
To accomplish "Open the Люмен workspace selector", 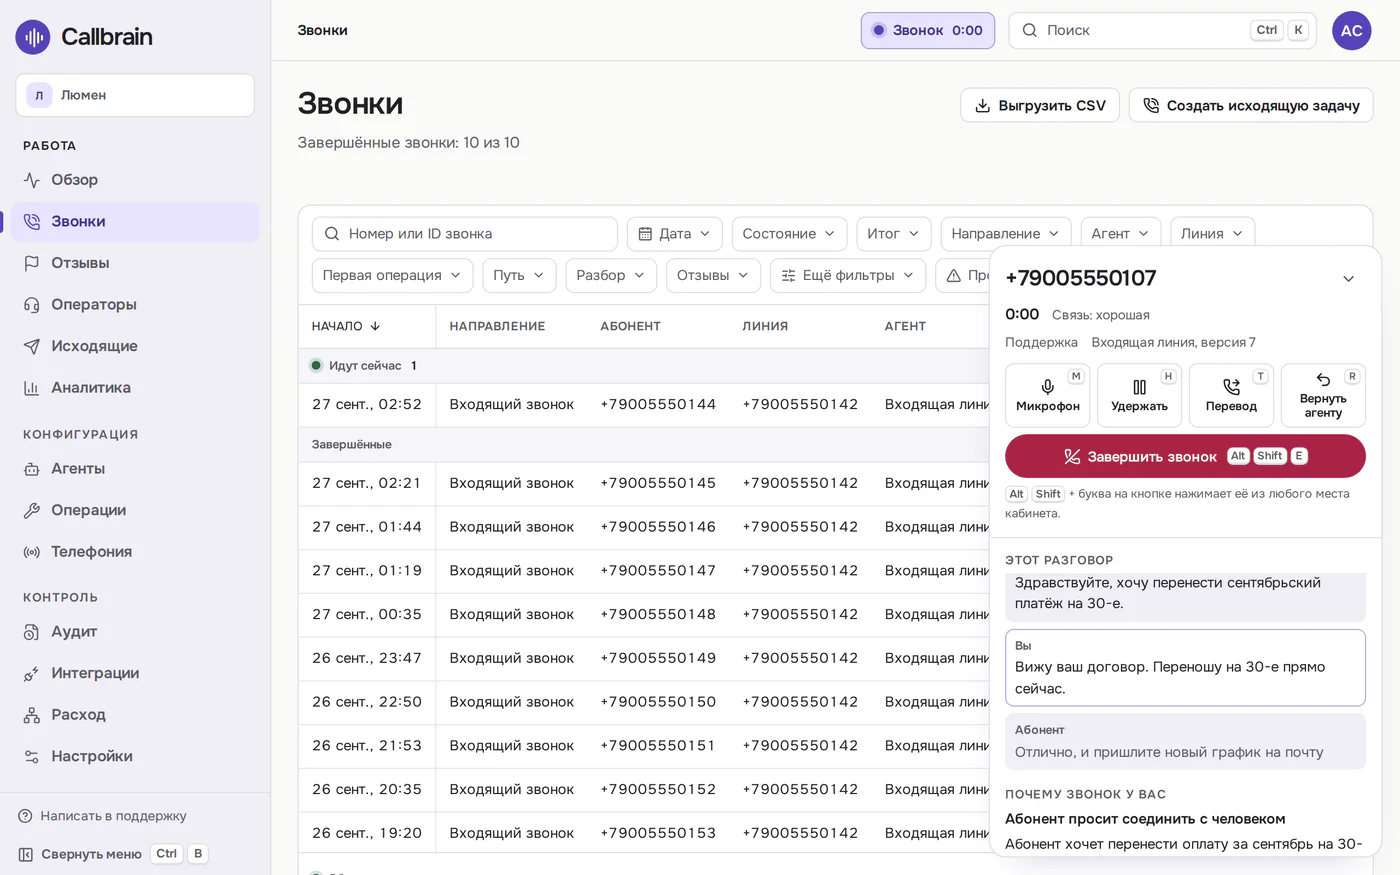I will click(135, 95).
